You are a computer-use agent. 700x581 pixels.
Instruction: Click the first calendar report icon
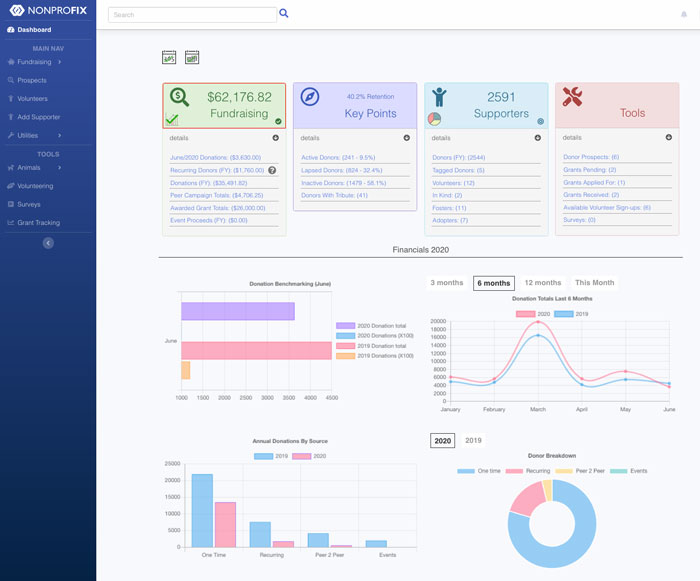point(169,57)
